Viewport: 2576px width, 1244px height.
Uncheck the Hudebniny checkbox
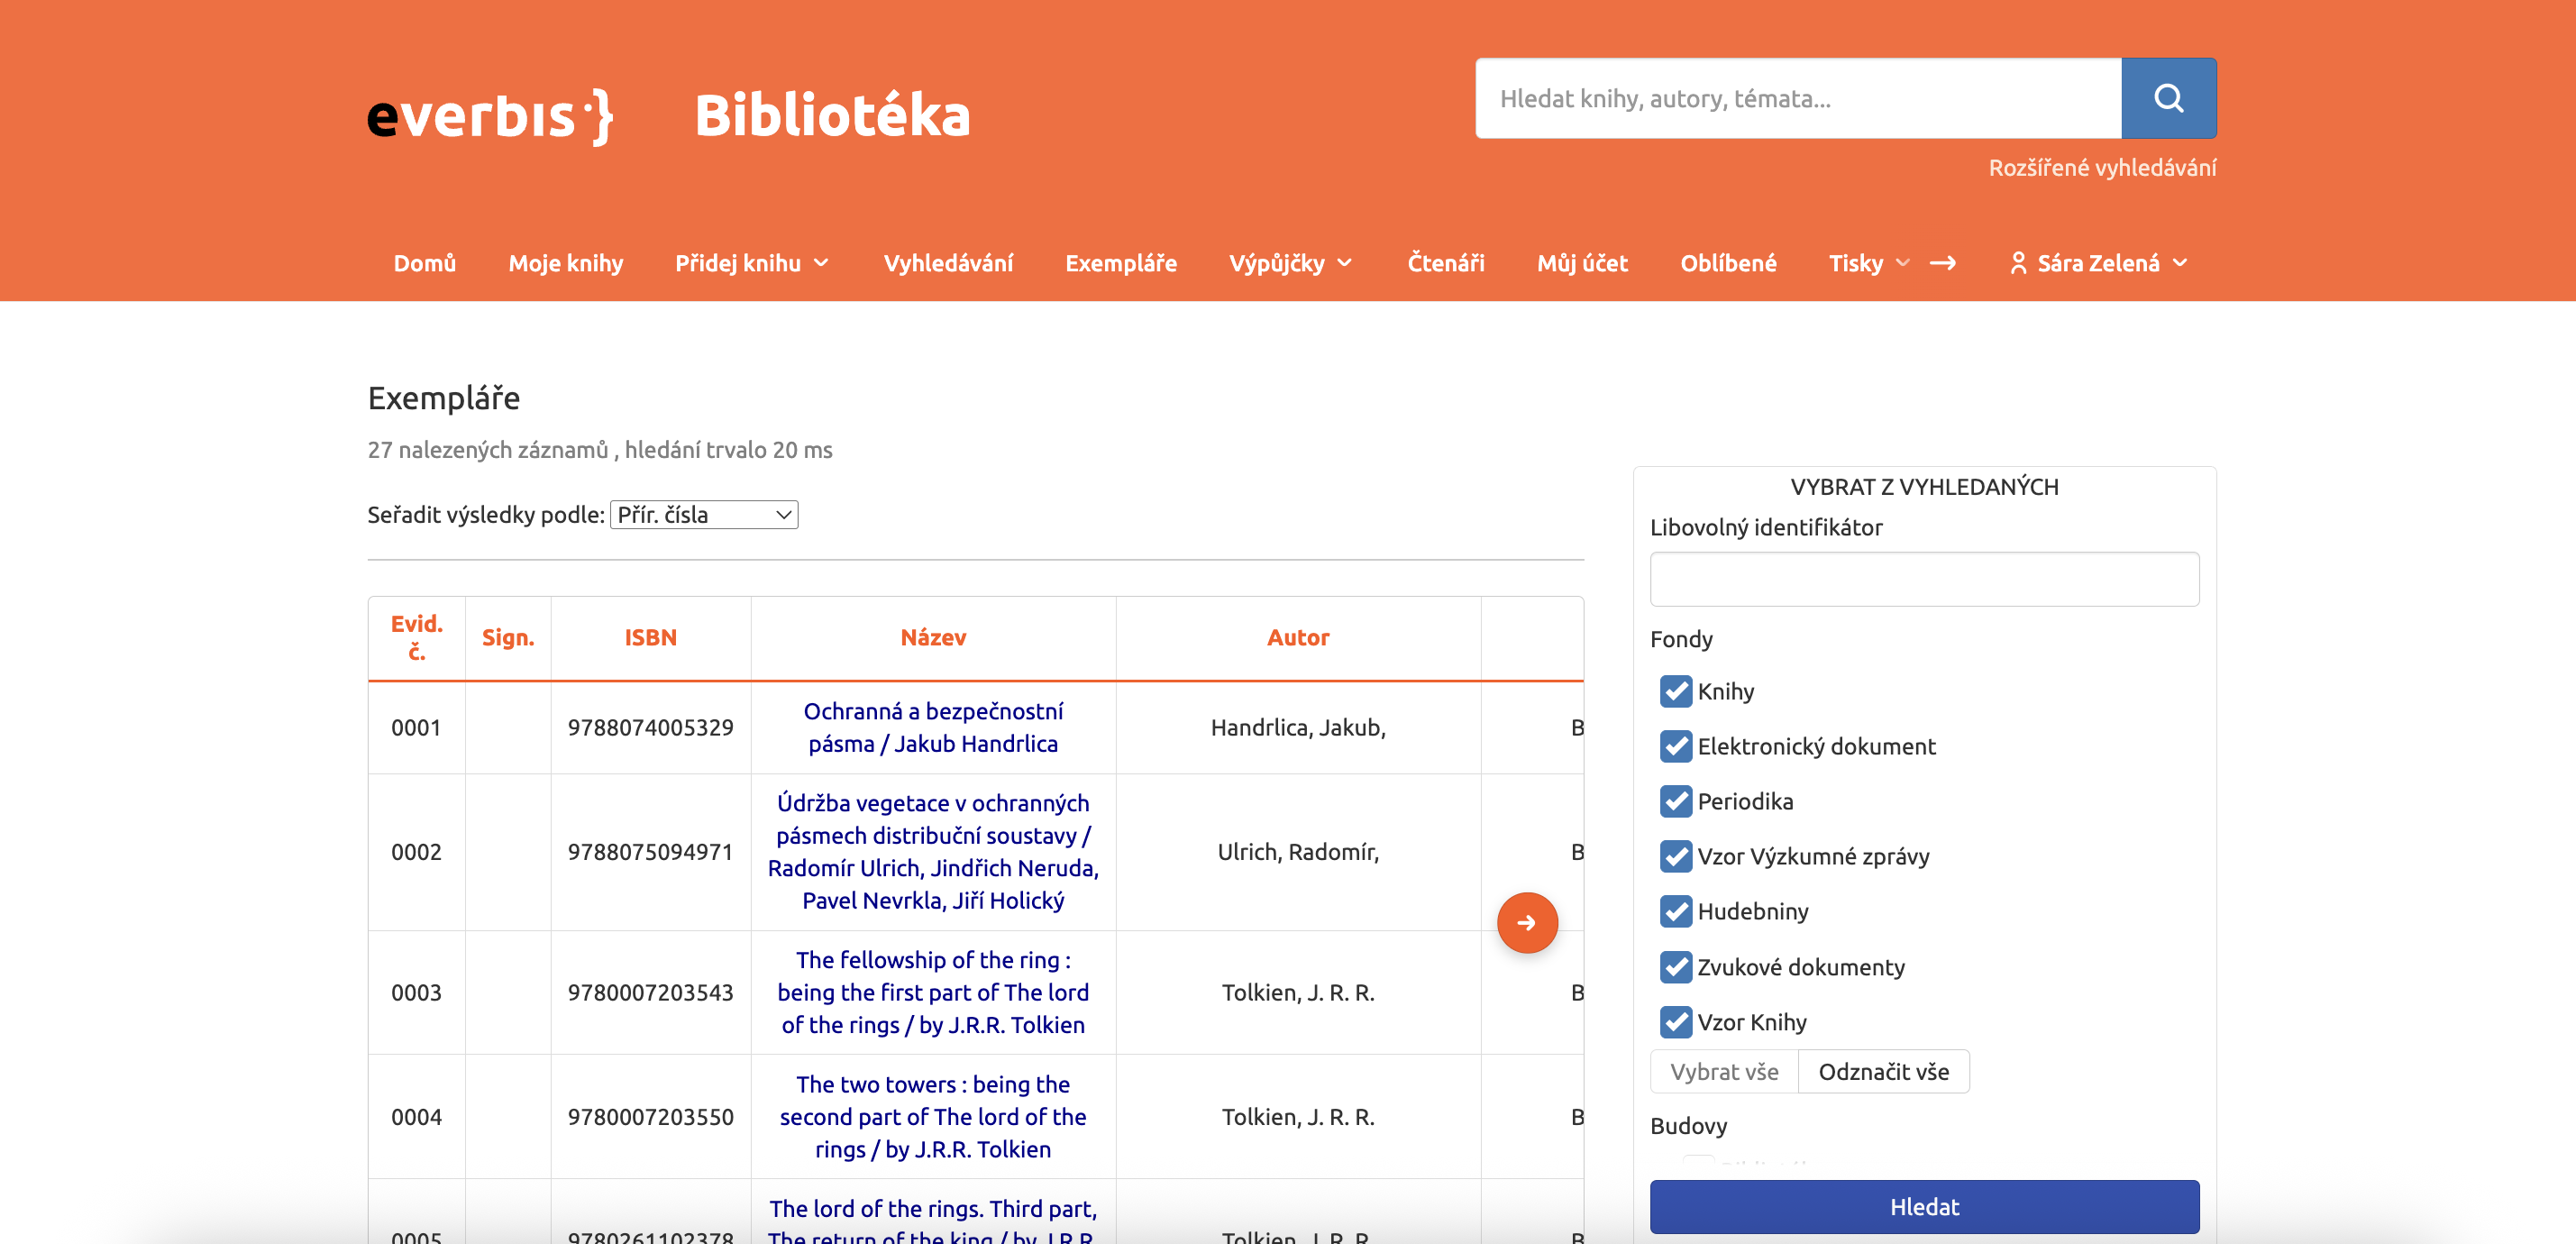pos(1675,911)
